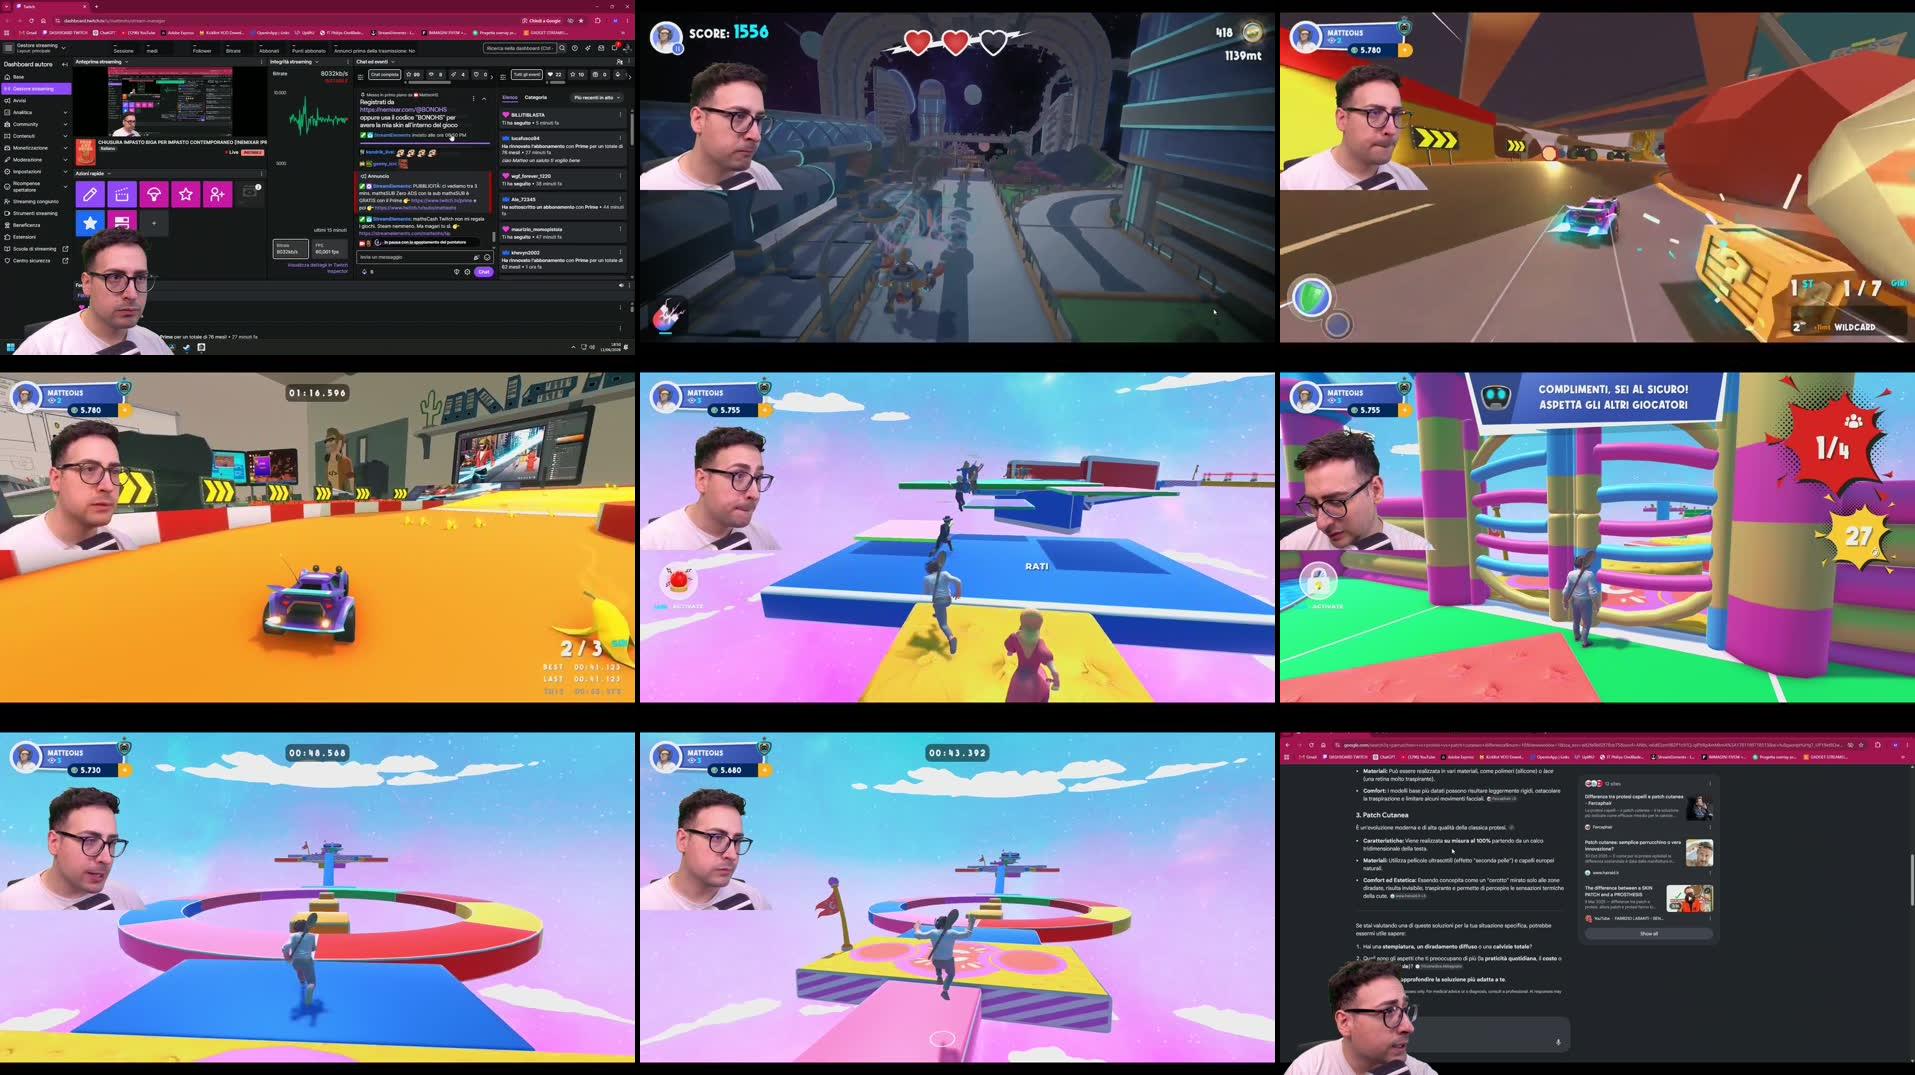Open Integrità streaming panel dropdown
1915x1075 pixels.
coord(317,62)
